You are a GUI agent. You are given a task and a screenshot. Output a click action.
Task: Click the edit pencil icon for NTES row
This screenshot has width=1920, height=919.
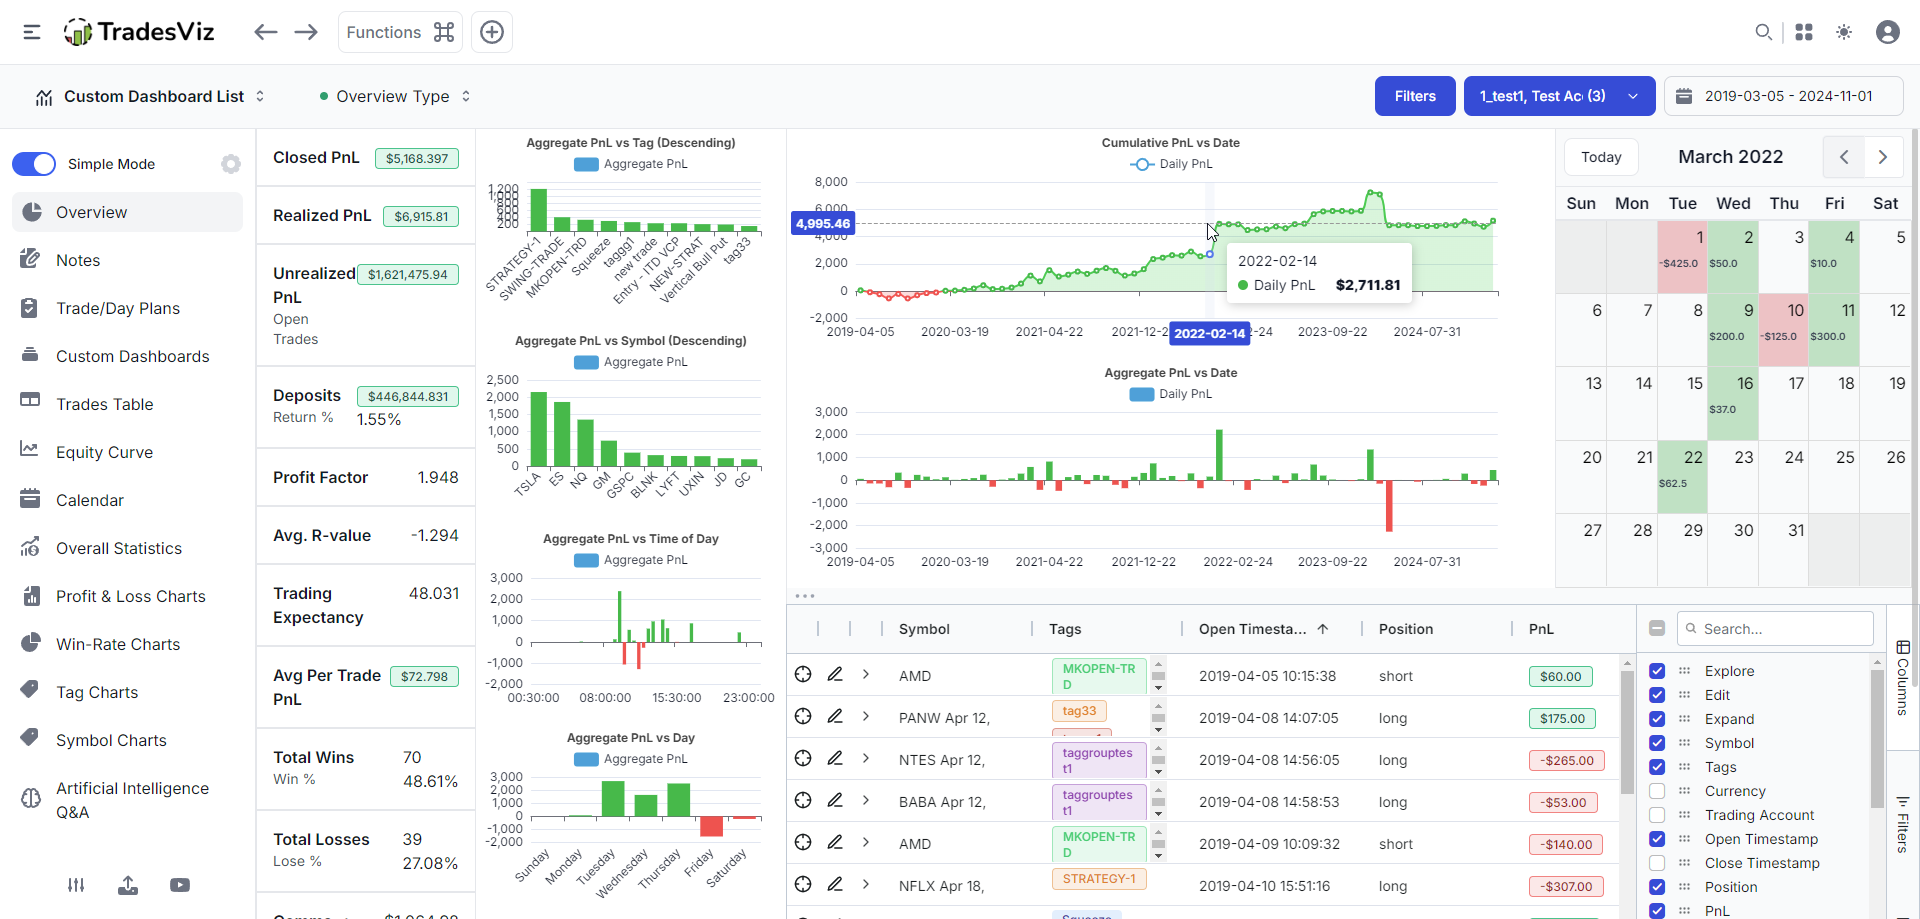coord(835,759)
